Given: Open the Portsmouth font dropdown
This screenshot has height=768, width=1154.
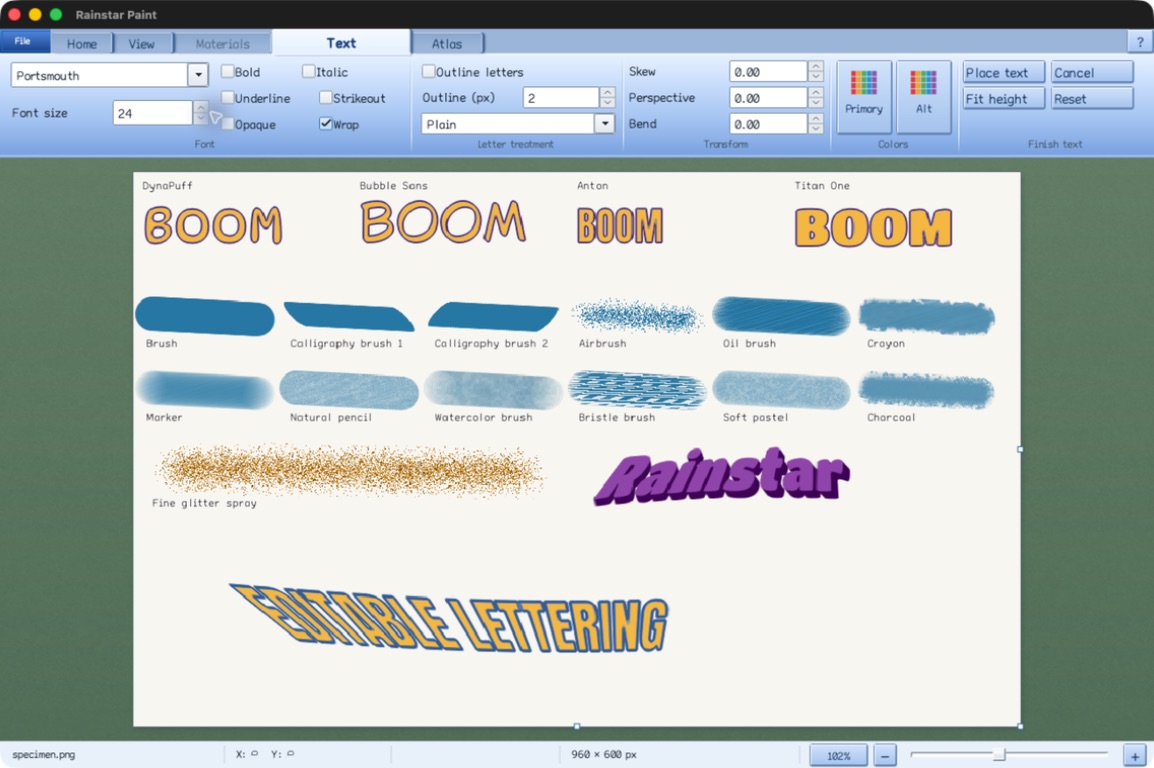Looking at the screenshot, I should pos(198,75).
